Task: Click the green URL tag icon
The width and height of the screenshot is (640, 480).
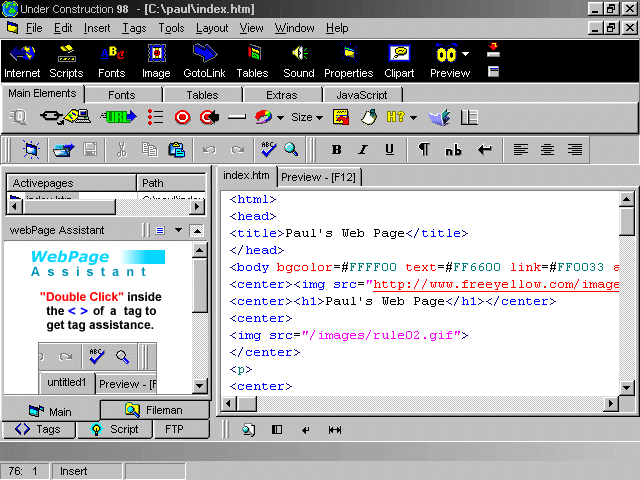Action: tap(118, 117)
